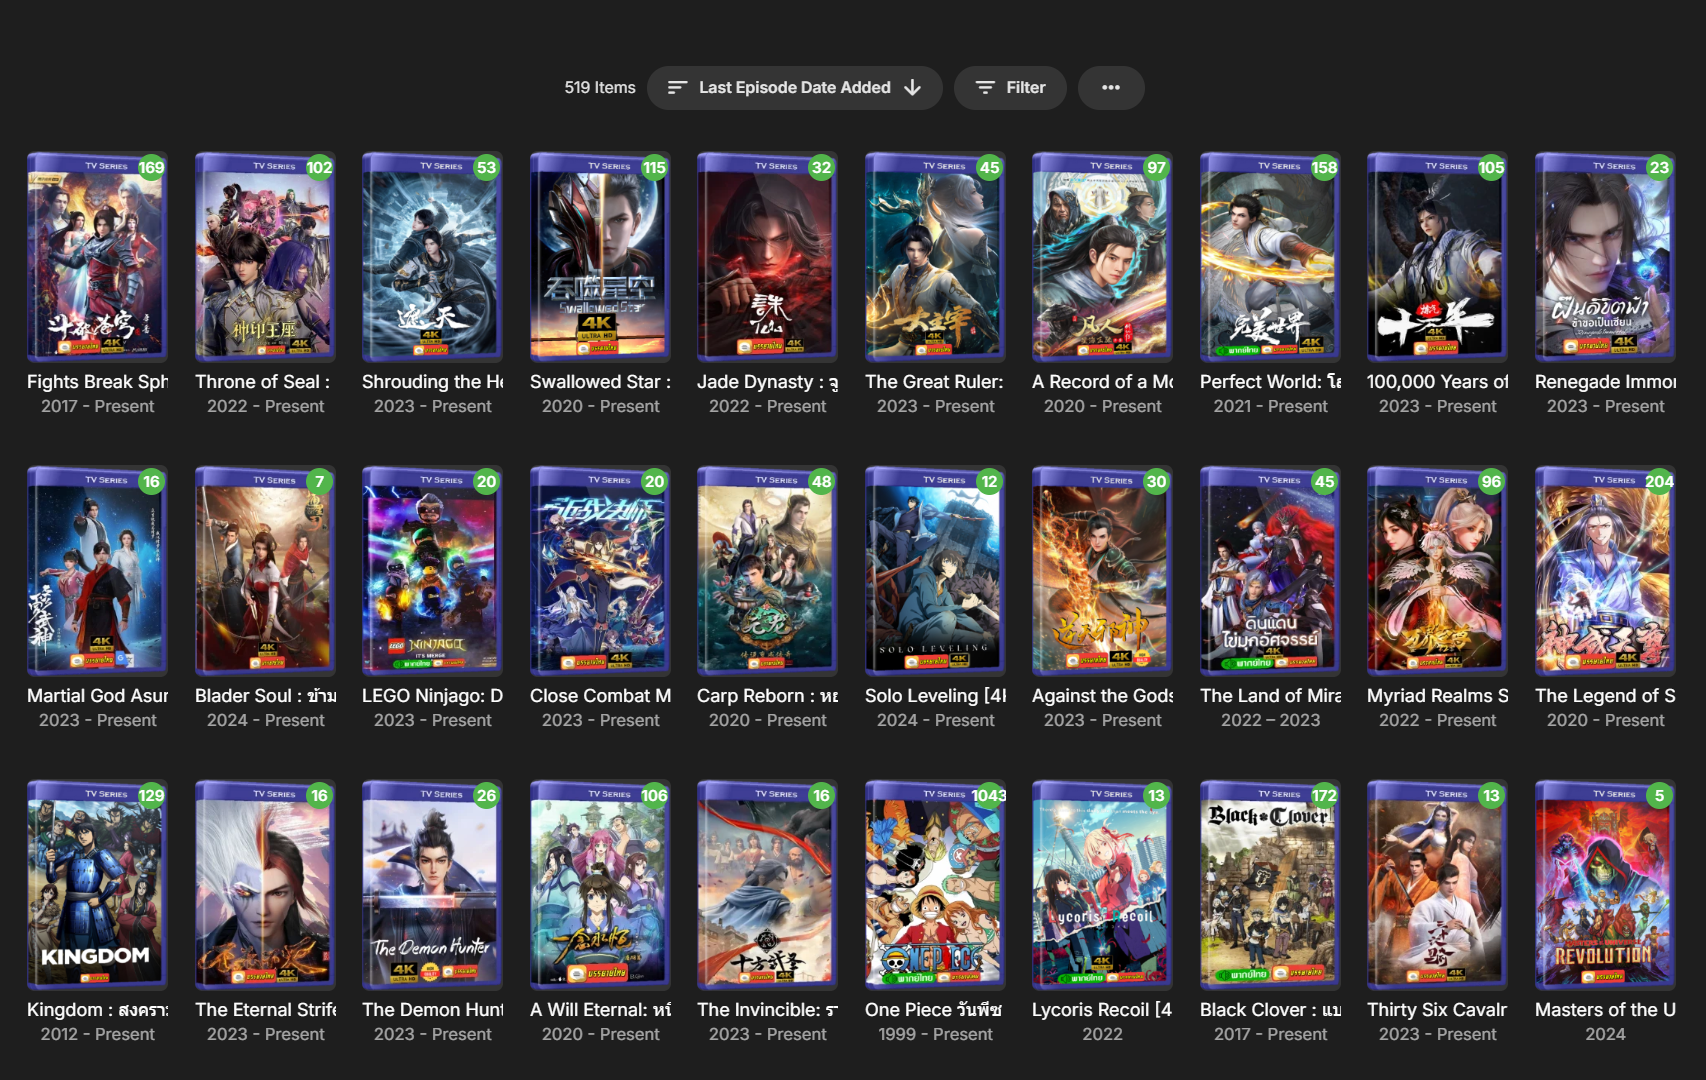Viewport: 1706px width, 1080px height.
Task: Click the Fights Break Sphere title link
Action: (x=97, y=382)
